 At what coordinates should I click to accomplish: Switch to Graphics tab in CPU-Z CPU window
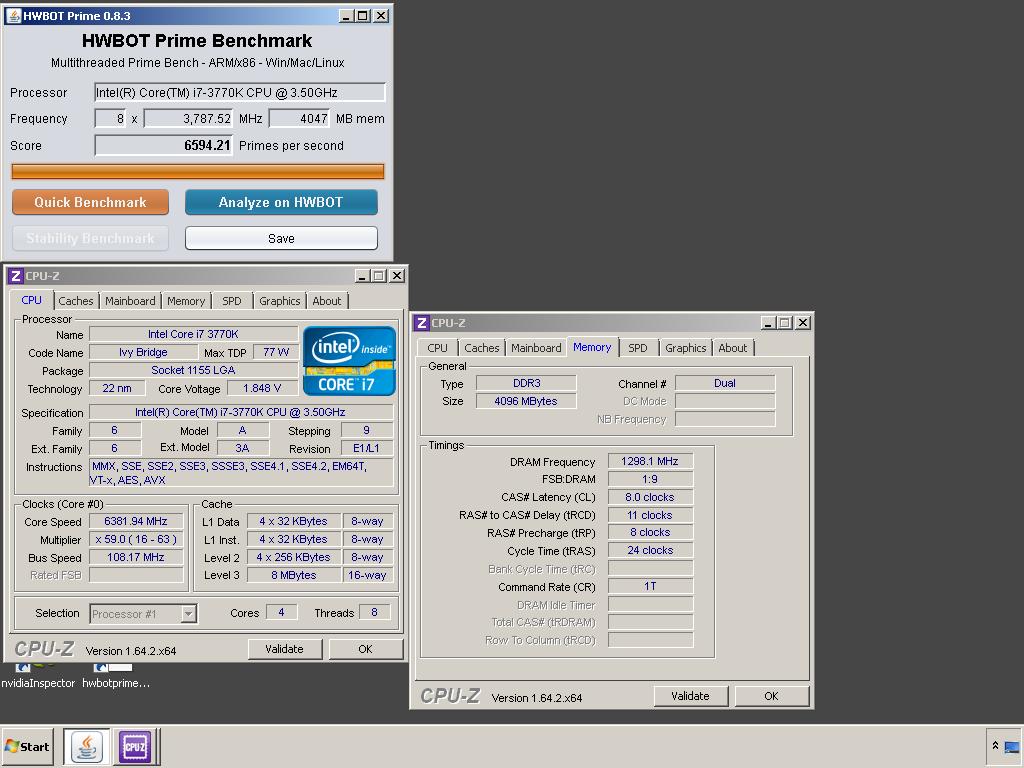pos(280,301)
